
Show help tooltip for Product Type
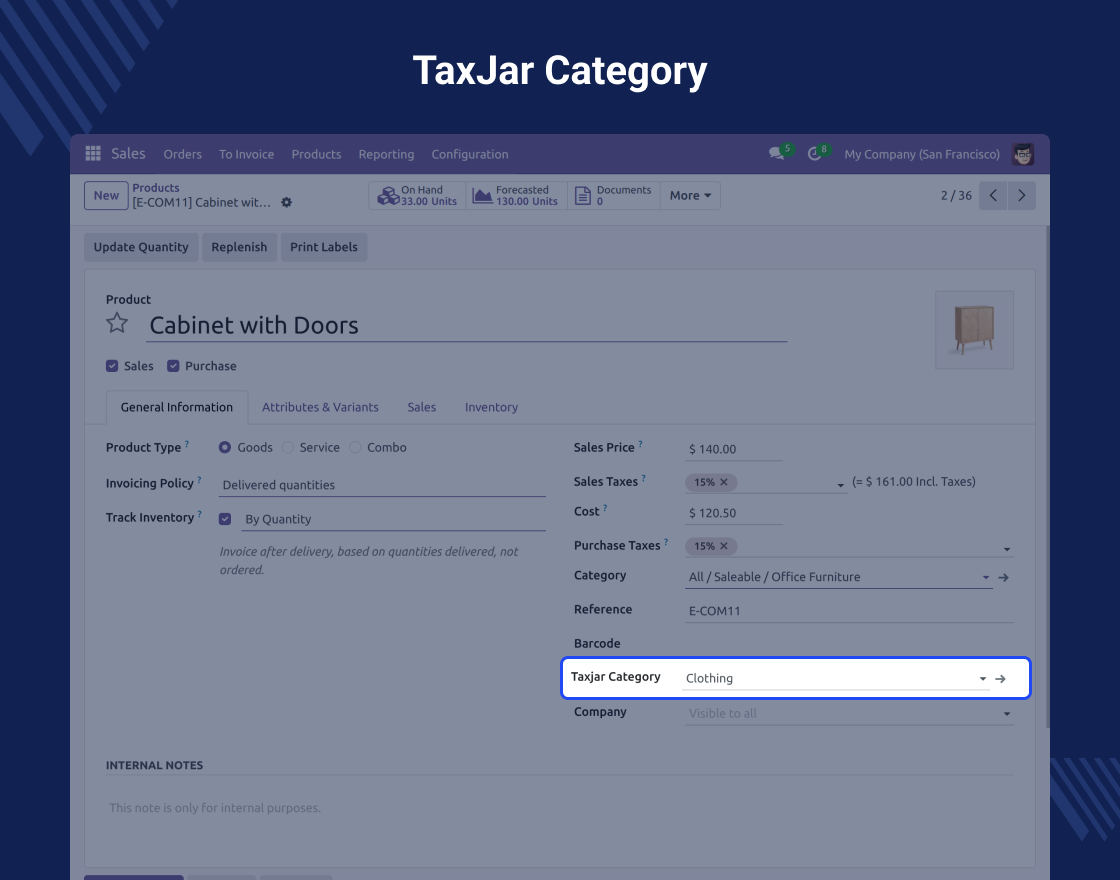(x=187, y=444)
